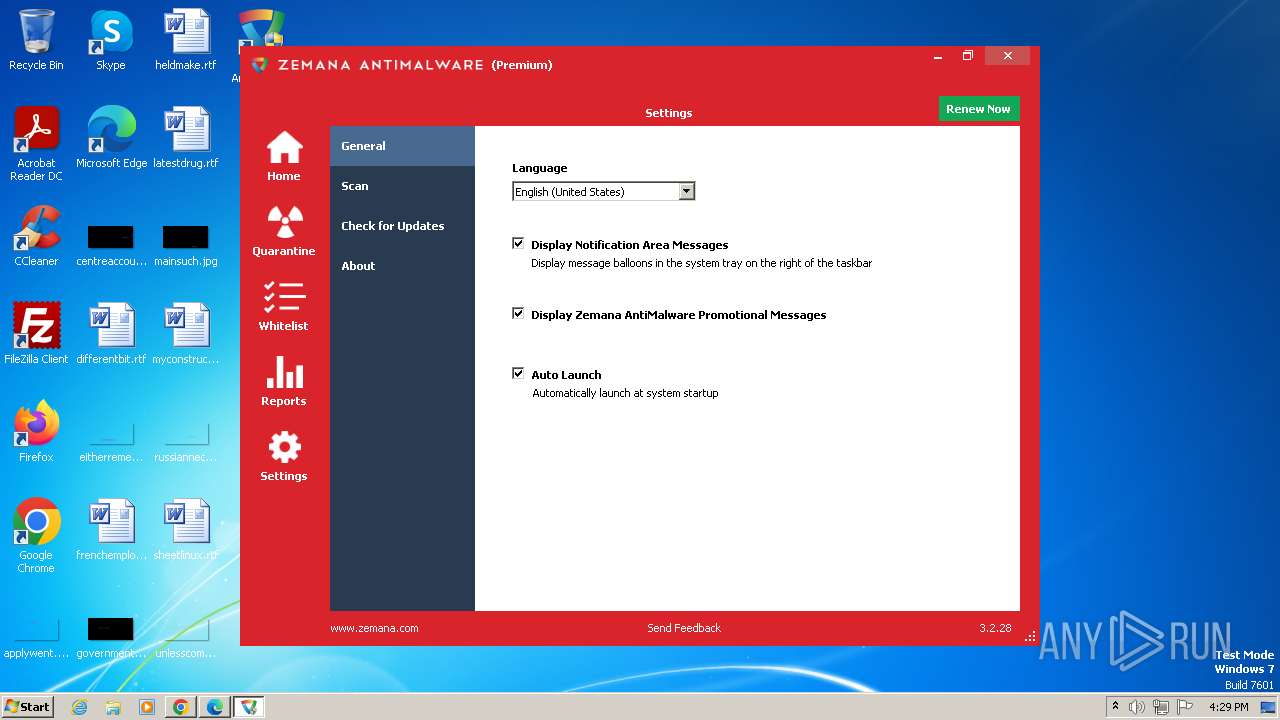Screen dimensions: 1280x720
Task: Select the Microsoft Edge desktop shortcut
Action: (111, 138)
